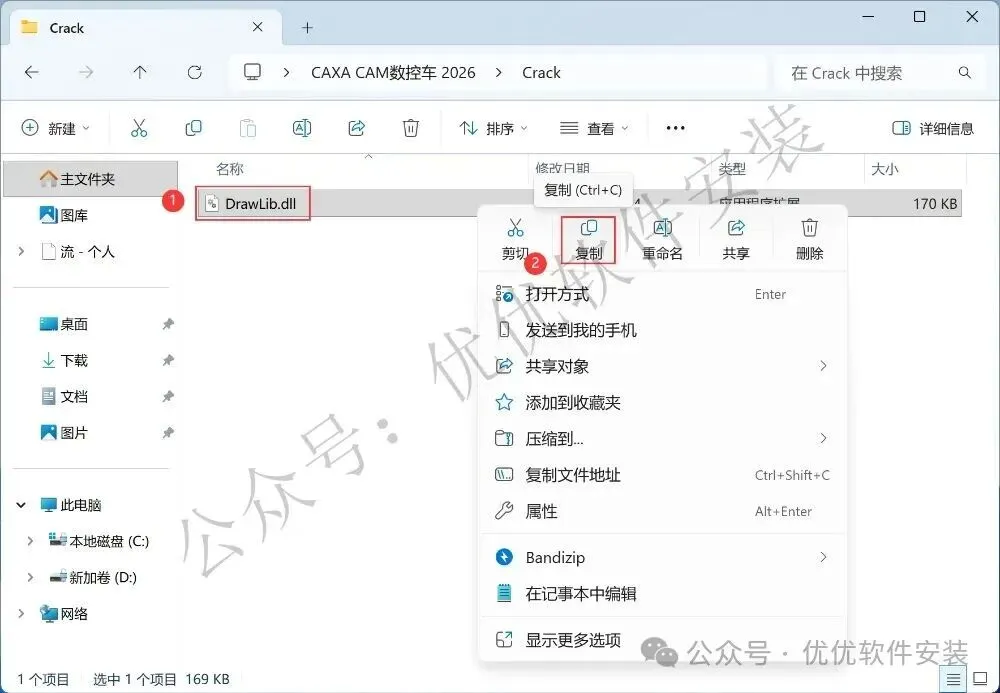The width and height of the screenshot is (1000, 693).
Task: Click the breadcrumb chevron after CAXA CAM数控车 2026
Action: pos(499,73)
